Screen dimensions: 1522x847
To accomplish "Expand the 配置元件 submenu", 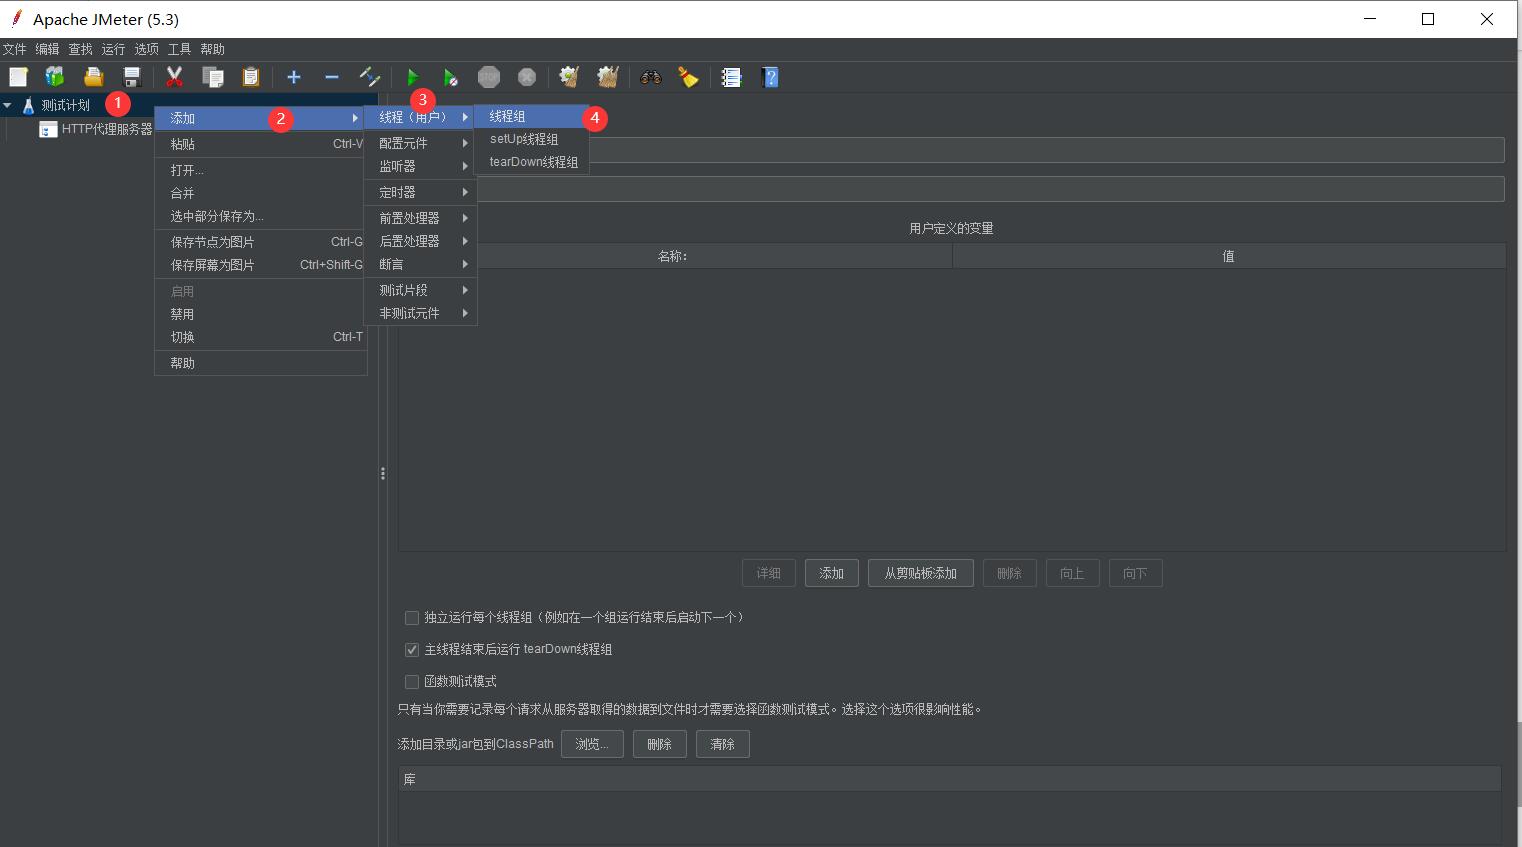I will [420, 143].
